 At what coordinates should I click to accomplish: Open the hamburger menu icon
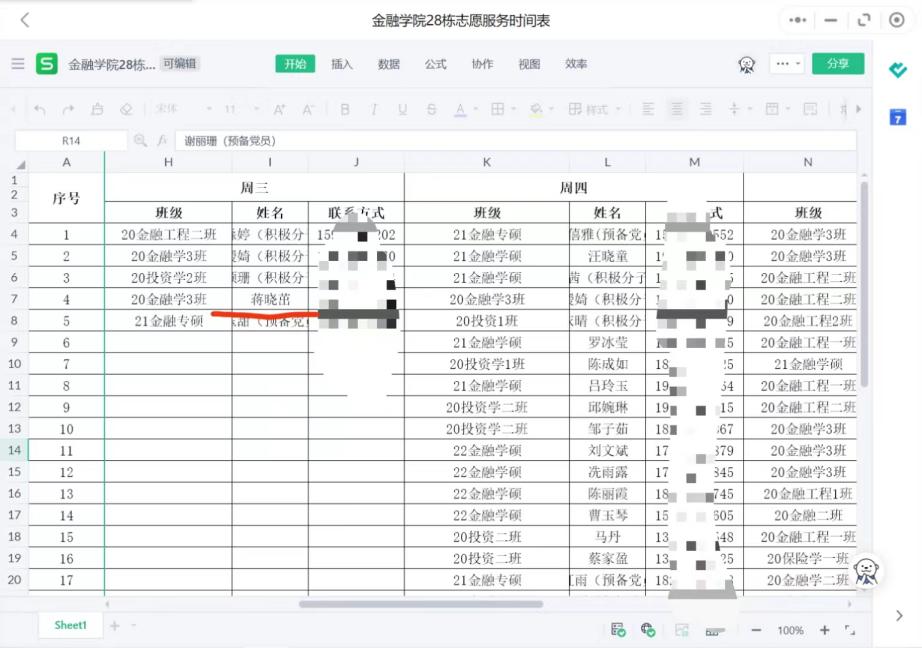18,64
